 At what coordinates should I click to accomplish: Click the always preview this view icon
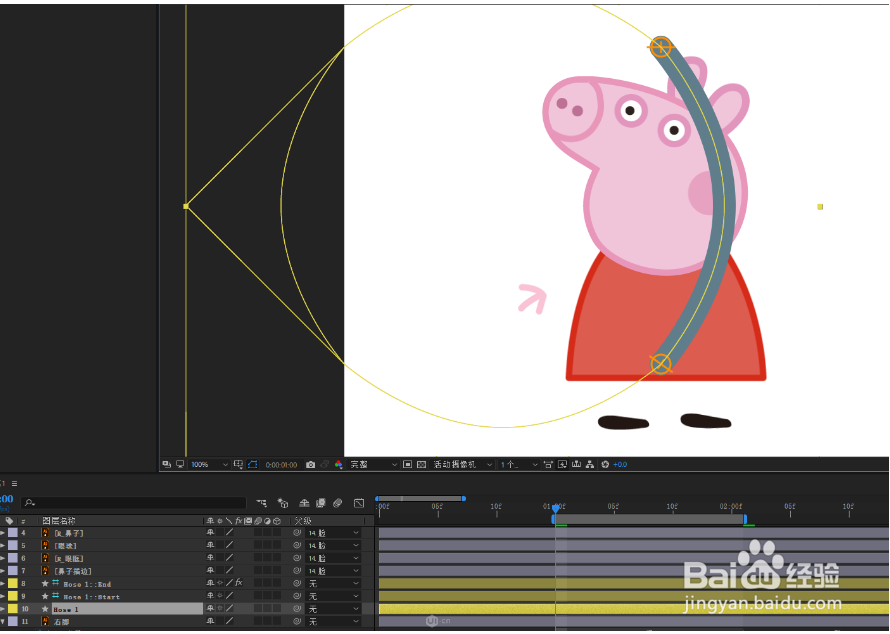[x=166, y=464]
